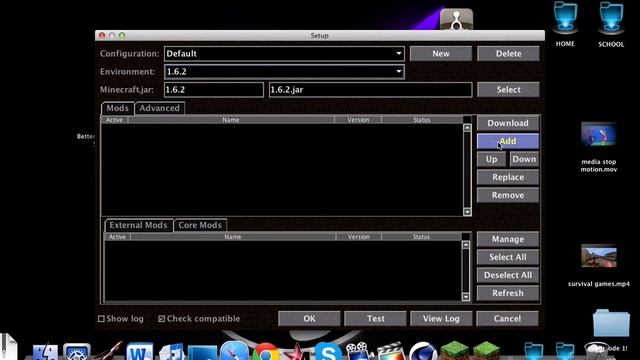This screenshot has height=360, width=640.
Task: Open Safari from the dock
Action: coord(234,351)
